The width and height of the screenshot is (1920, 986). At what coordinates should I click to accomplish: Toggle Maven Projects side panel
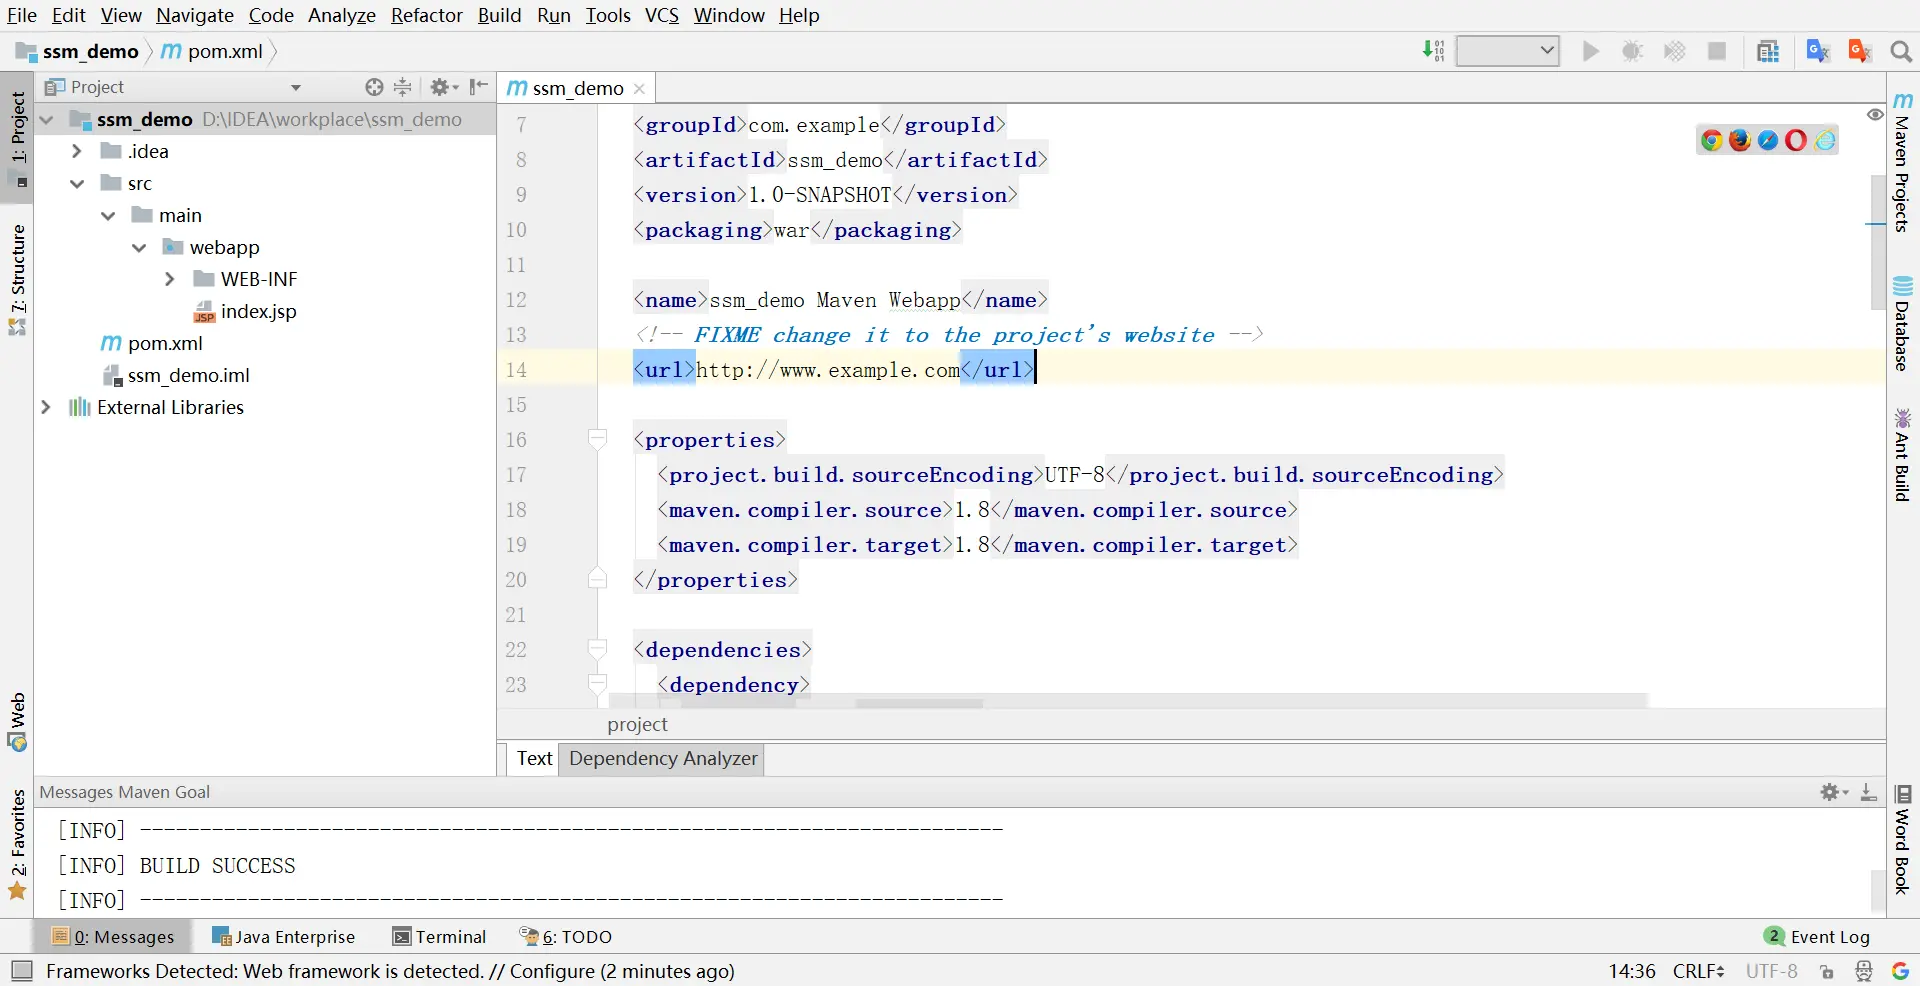pyautogui.click(x=1902, y=161)
